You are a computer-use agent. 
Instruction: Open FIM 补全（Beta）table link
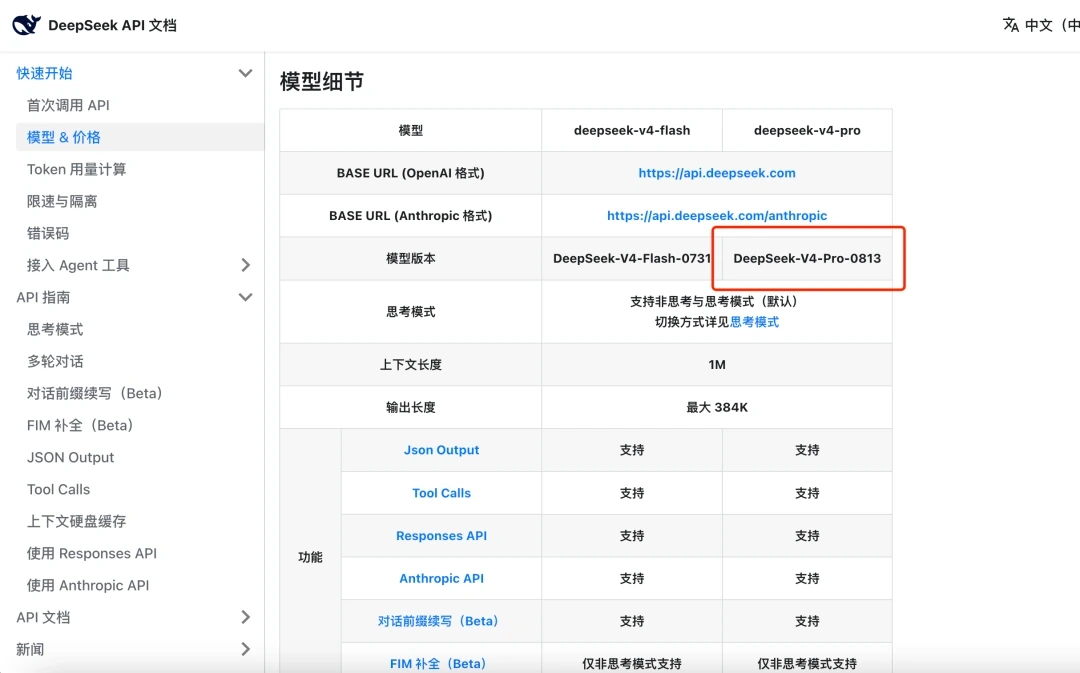click(x=439, y=664)
